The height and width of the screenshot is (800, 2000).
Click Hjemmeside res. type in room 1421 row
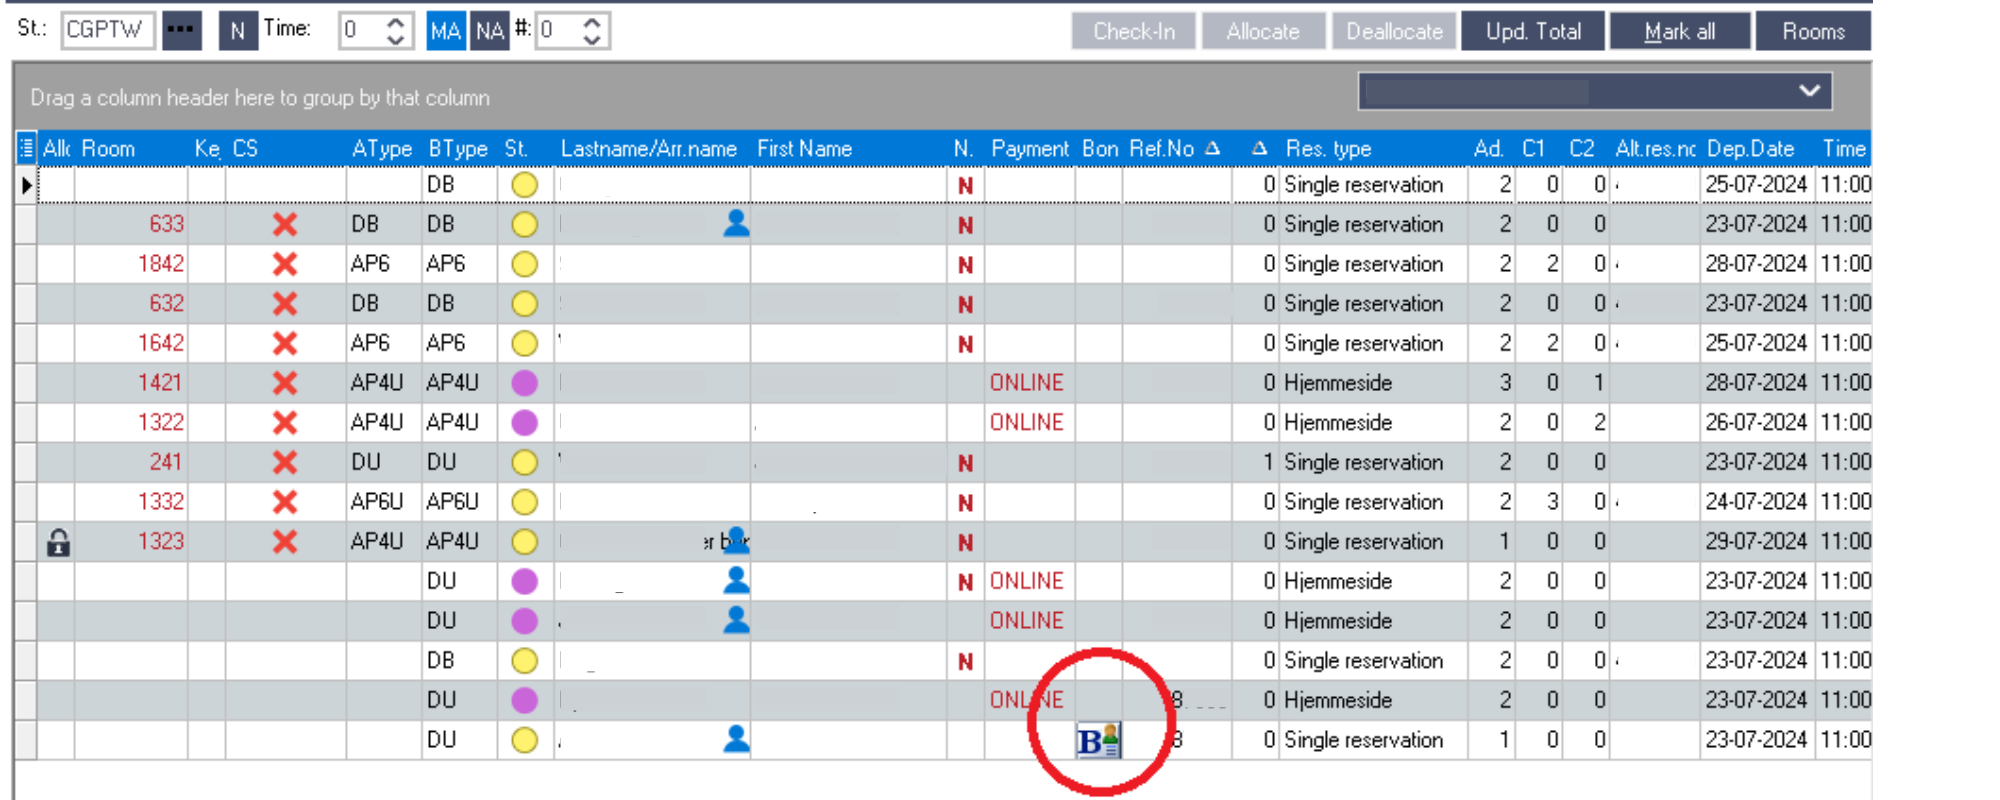click(1338, 383)
